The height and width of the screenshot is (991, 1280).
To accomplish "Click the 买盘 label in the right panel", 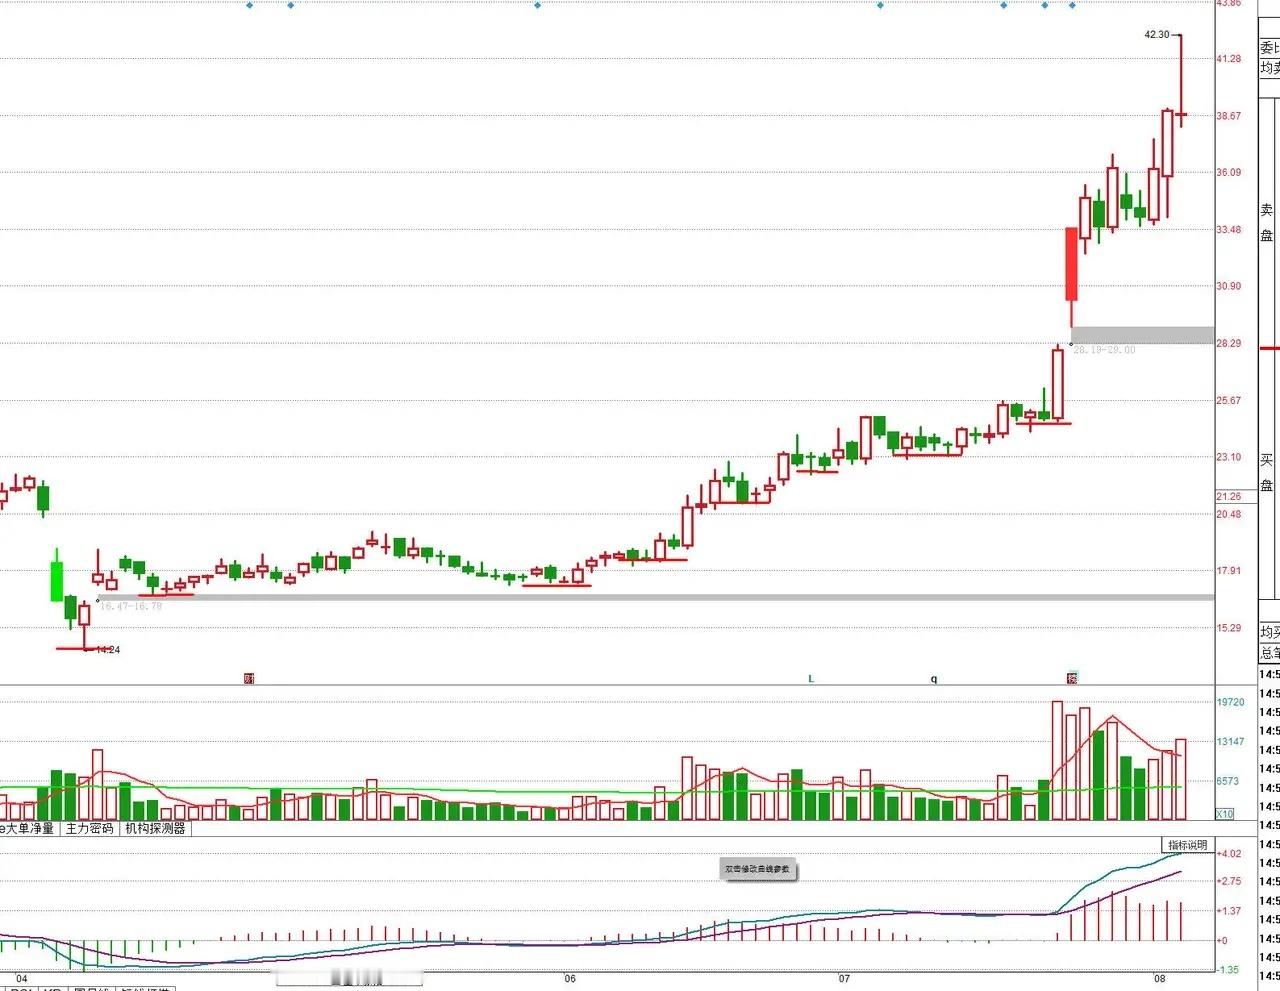I will pyautogui.click(x=1267, y=473).
